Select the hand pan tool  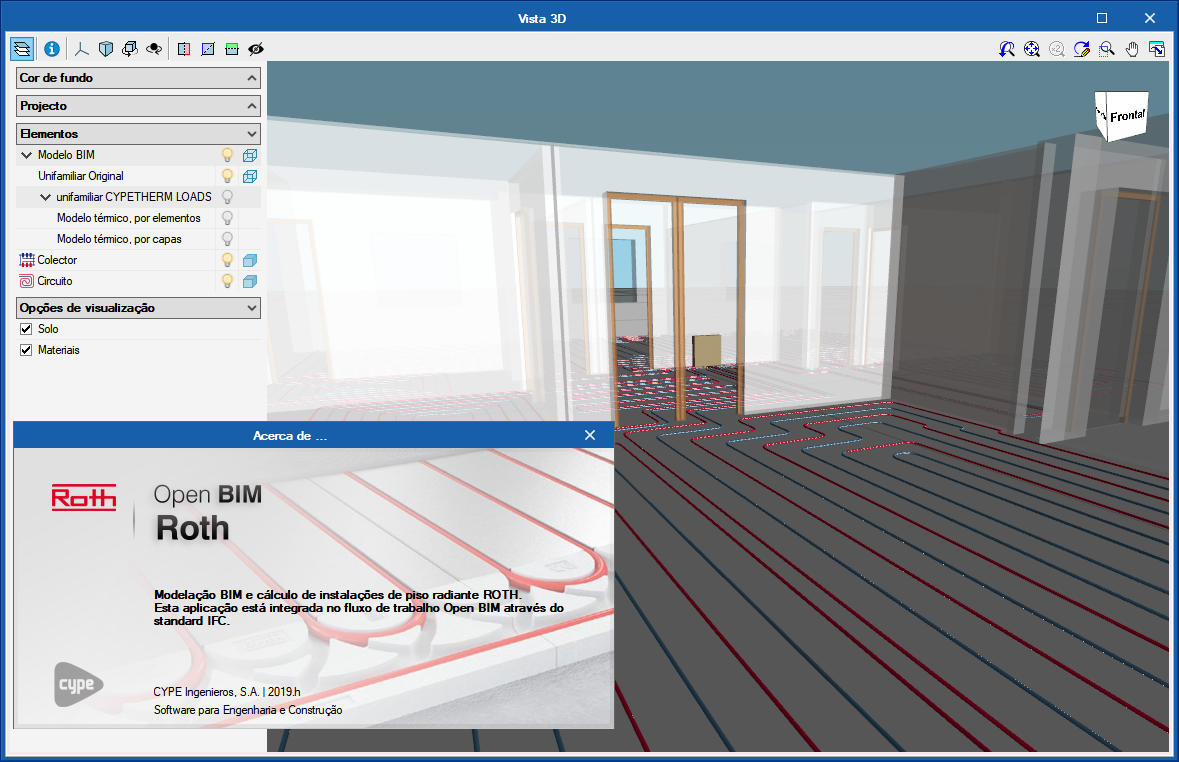[1132, 49]
